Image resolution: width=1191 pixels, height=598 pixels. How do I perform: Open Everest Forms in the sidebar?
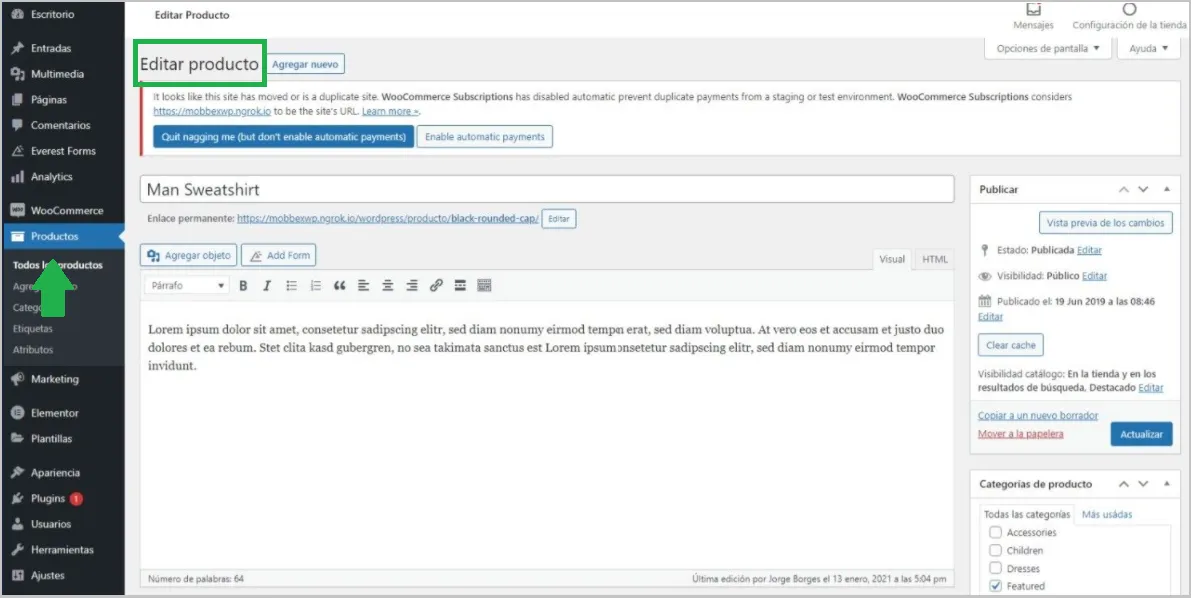coord(62,151)
